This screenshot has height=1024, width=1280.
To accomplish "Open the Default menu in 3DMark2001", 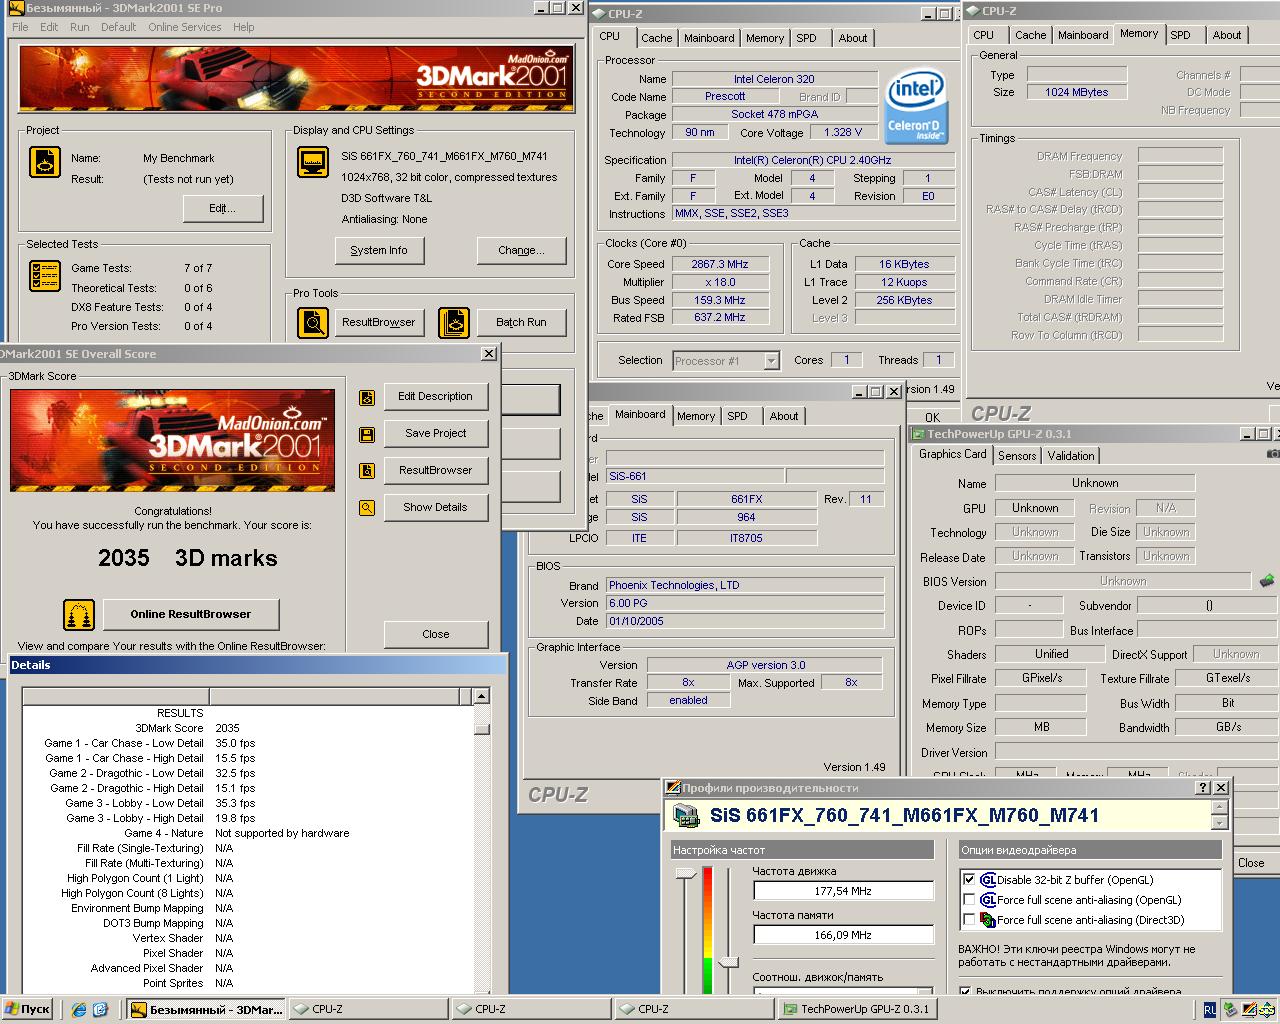I will click(118, 27).
